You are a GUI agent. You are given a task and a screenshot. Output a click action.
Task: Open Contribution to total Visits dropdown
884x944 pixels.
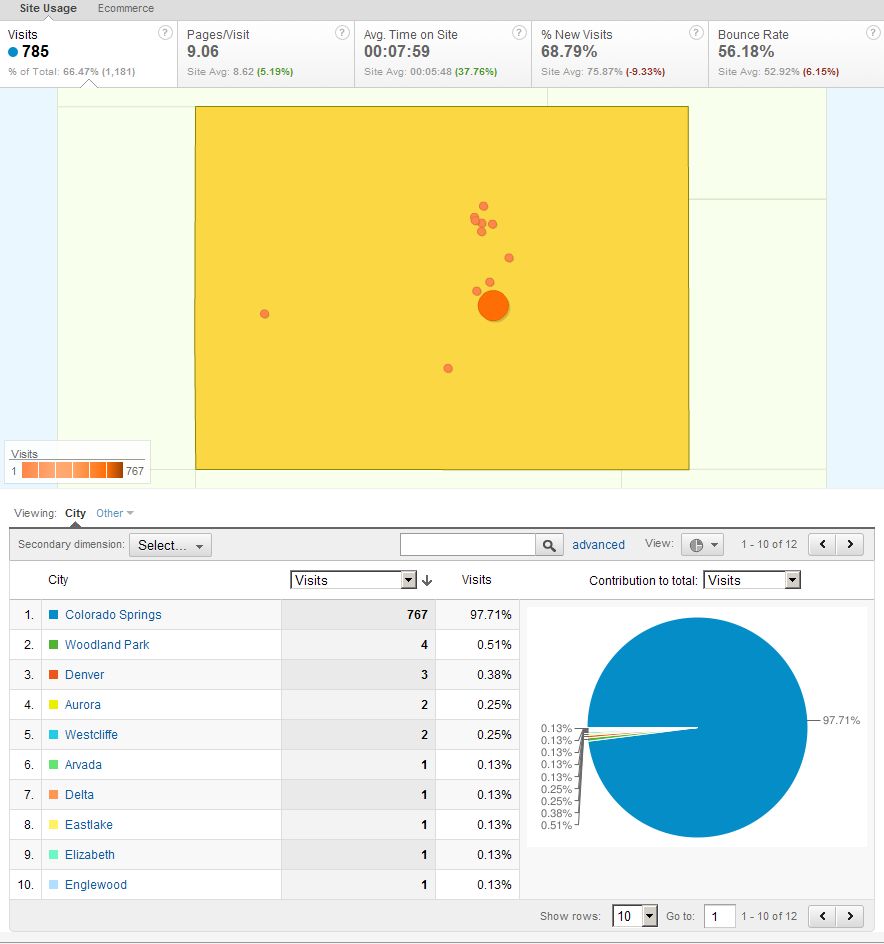pos(752,580)
